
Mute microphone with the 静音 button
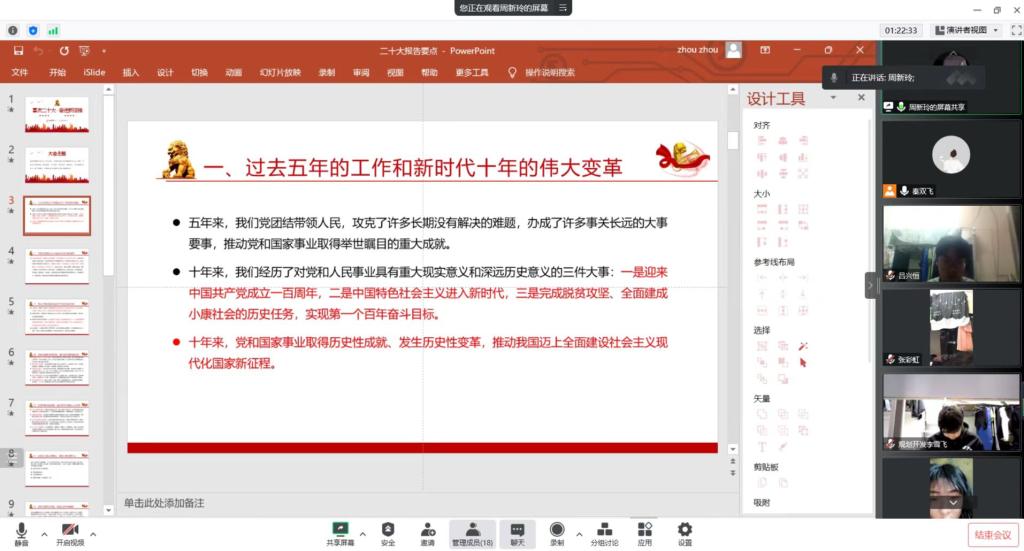pyautogui.click(x=21, y=531)
